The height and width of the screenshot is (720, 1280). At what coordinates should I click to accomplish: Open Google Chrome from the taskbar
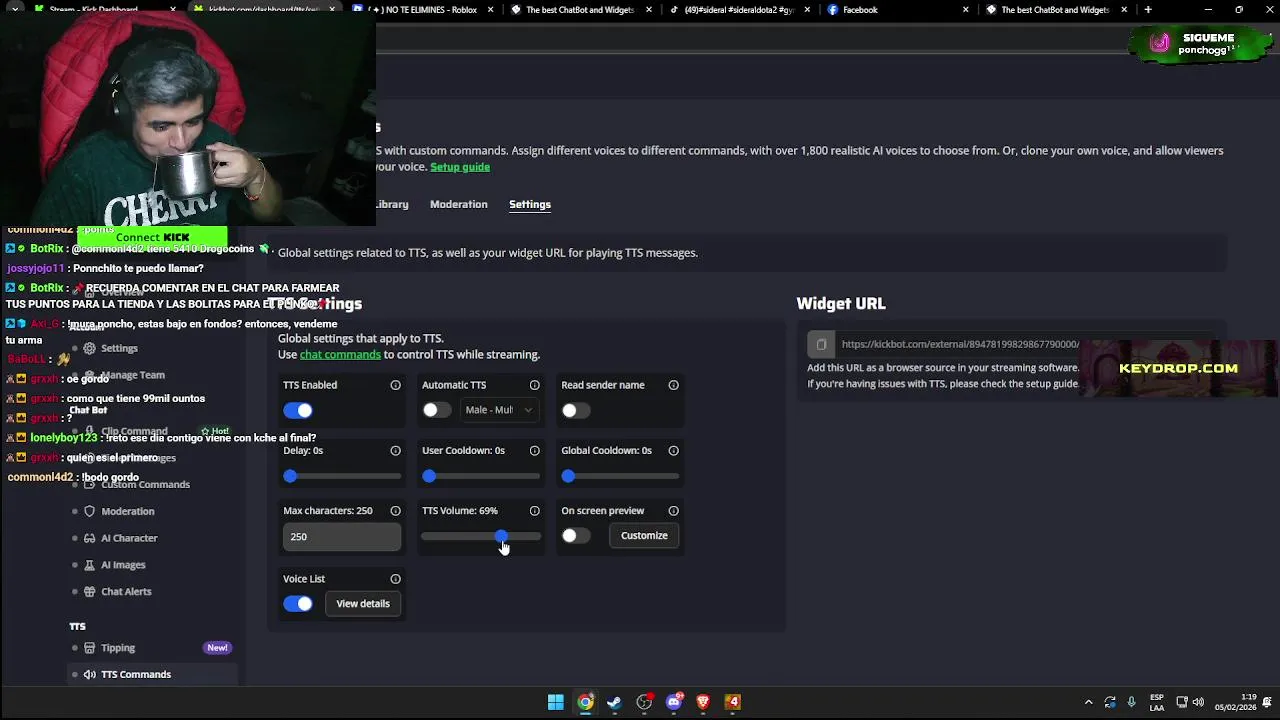(x=585, y=702)
